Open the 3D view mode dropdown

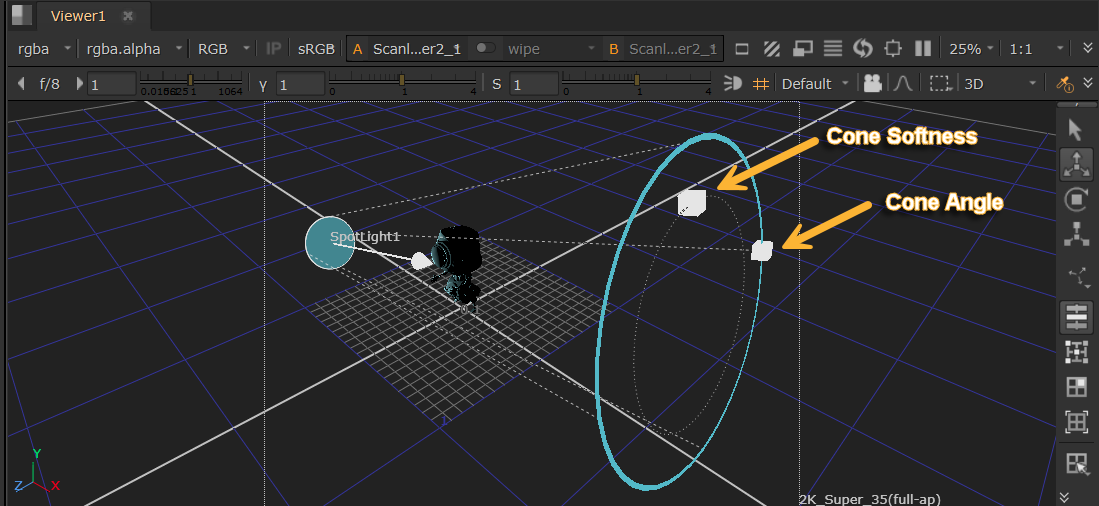1000,84
